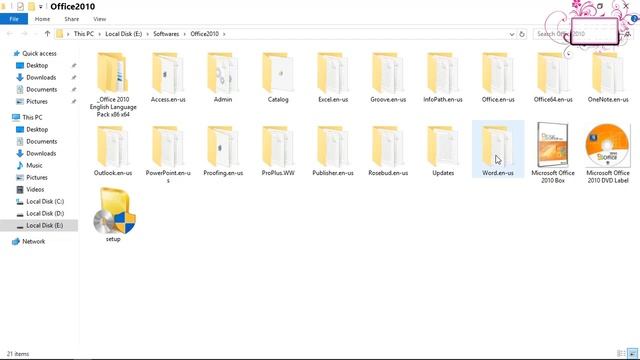The height and width of the screenshot is (360, 640).
Task: Open Documents under This PC
Action: 42,141
